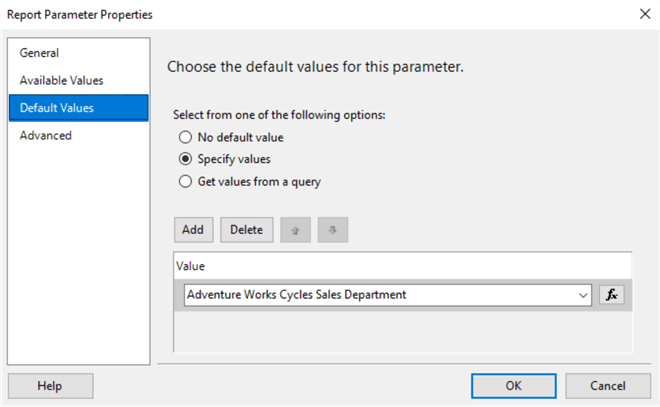The width and height of the screenshot is (660, 407).
Task: Choose the Specify values radio button
Action: 184,159
